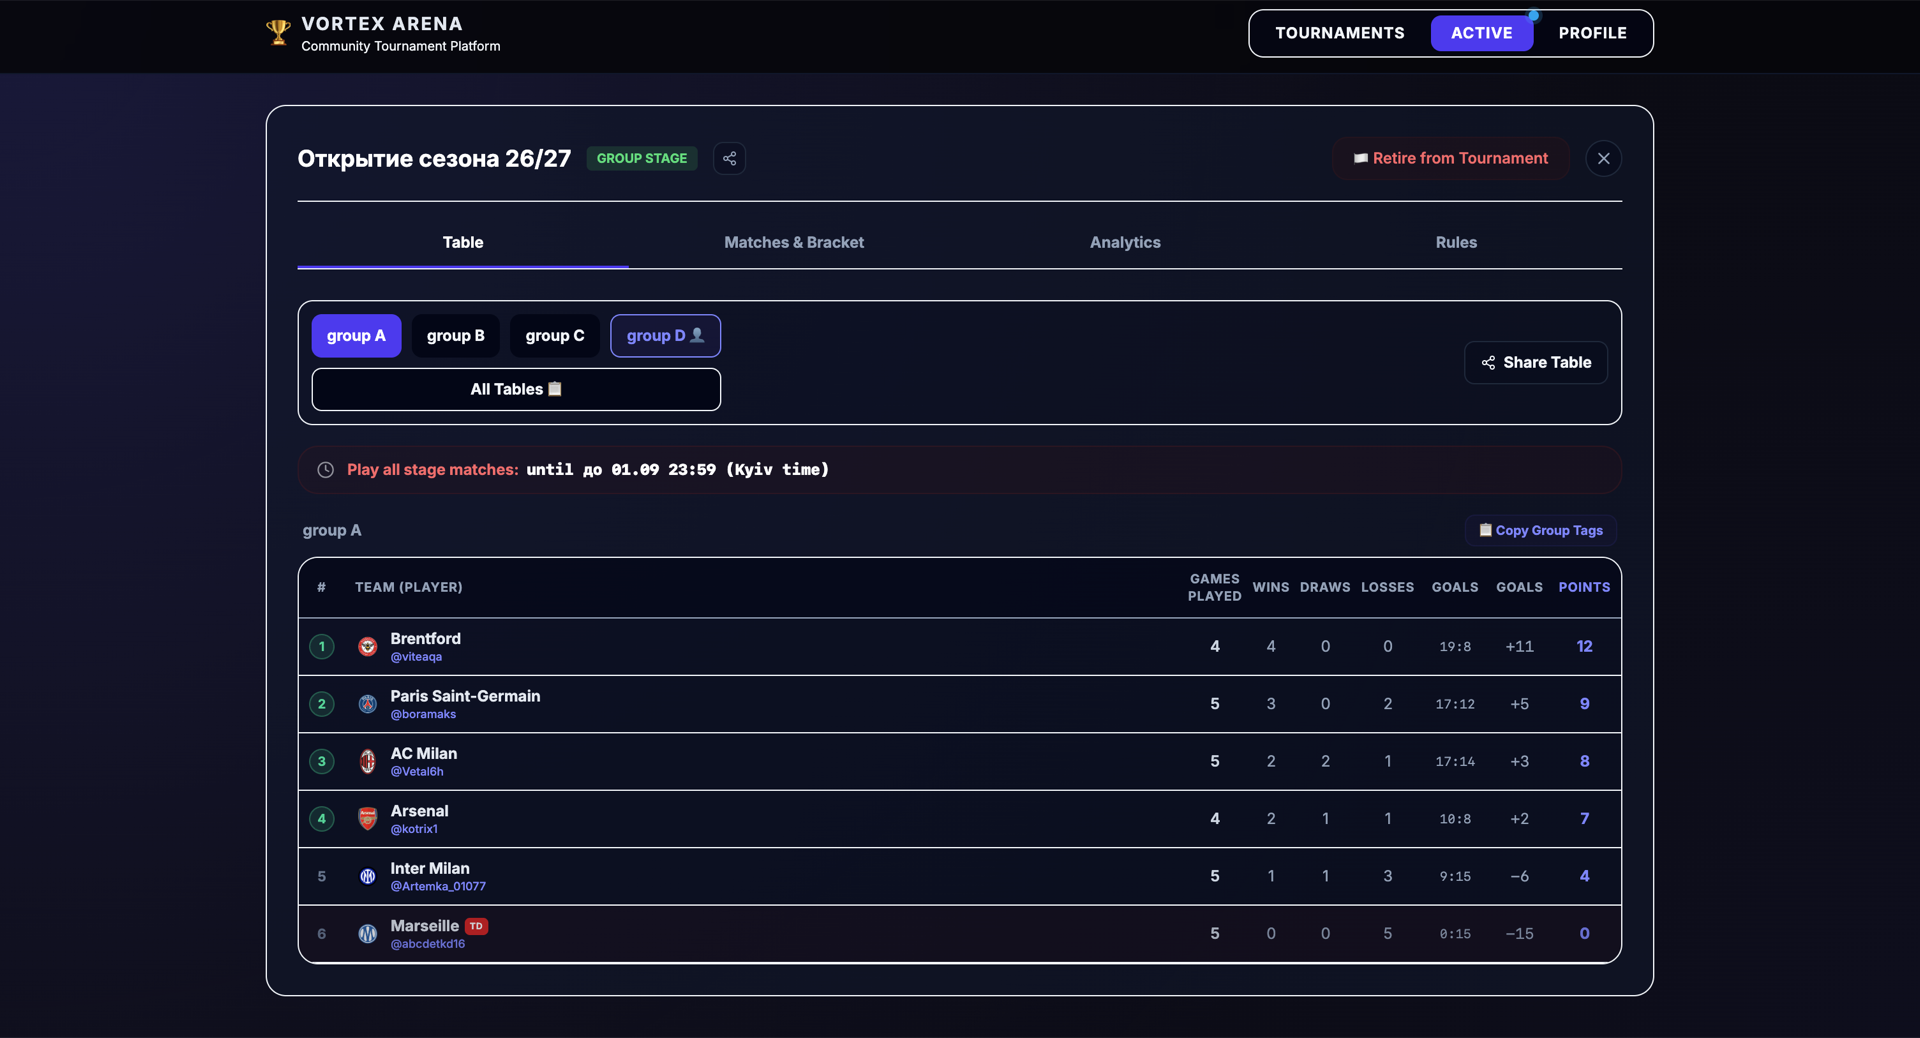Click Copy Group Tags button
The image size is (1920, 1038).
pos(1541,531)
